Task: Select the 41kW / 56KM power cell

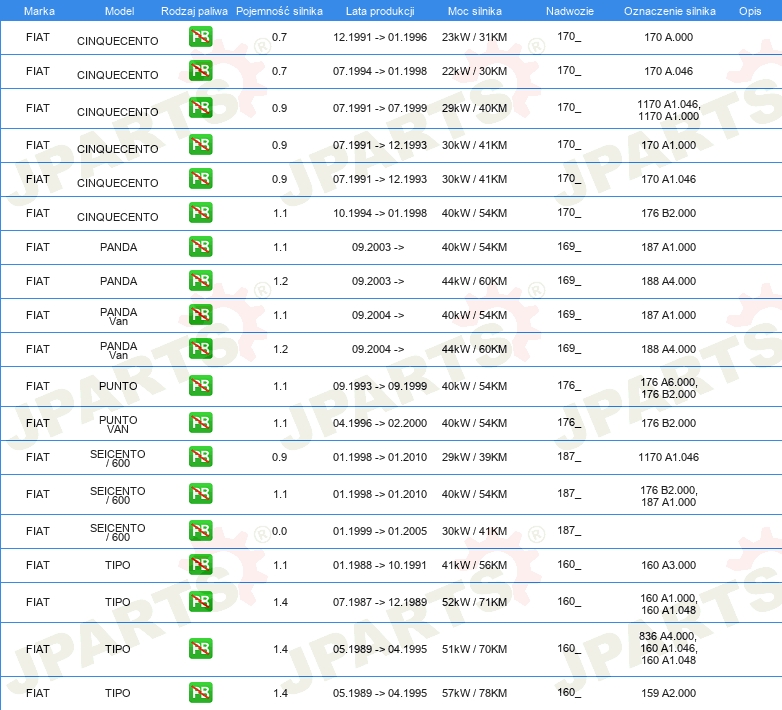Action: (x=474, y=565)
